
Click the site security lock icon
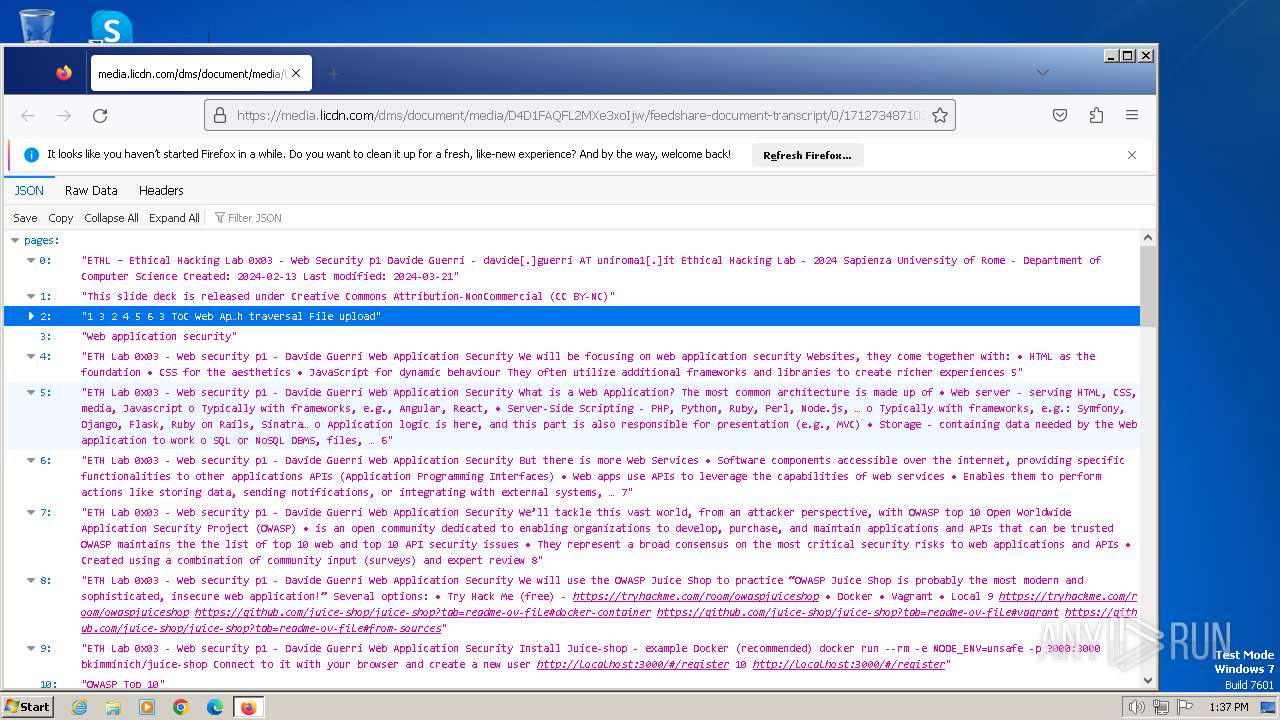coord(221,116)
